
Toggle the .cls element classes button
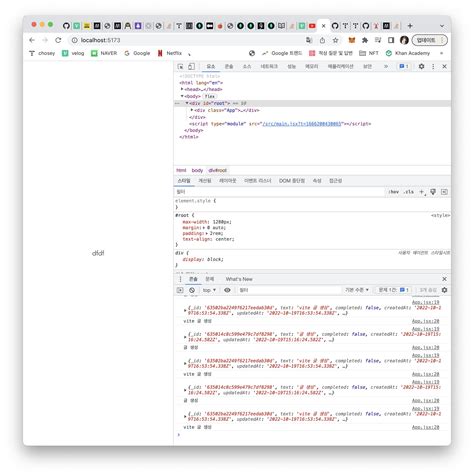pyautogui.click(x=408, y=192)
